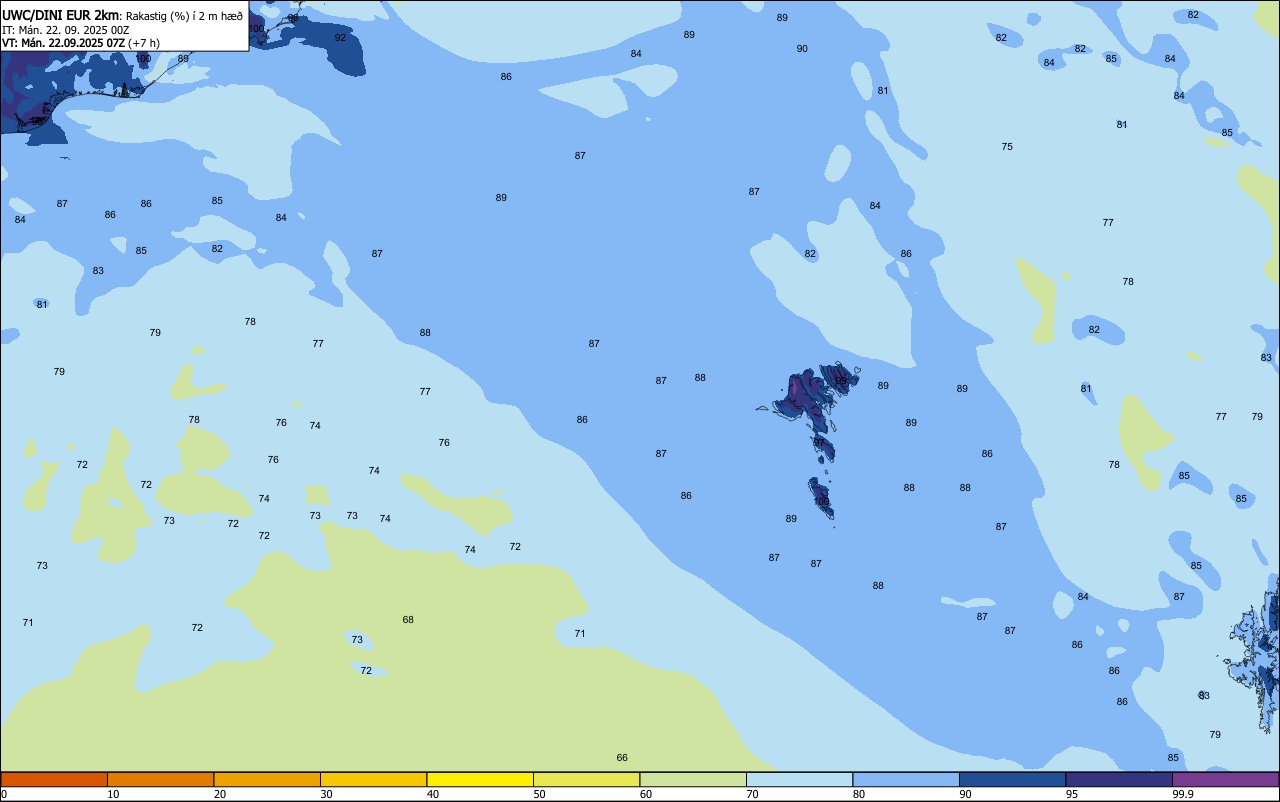
Task: Click the 95–99.9 deep indigo legend swatch
Action: coord(1119,779)
